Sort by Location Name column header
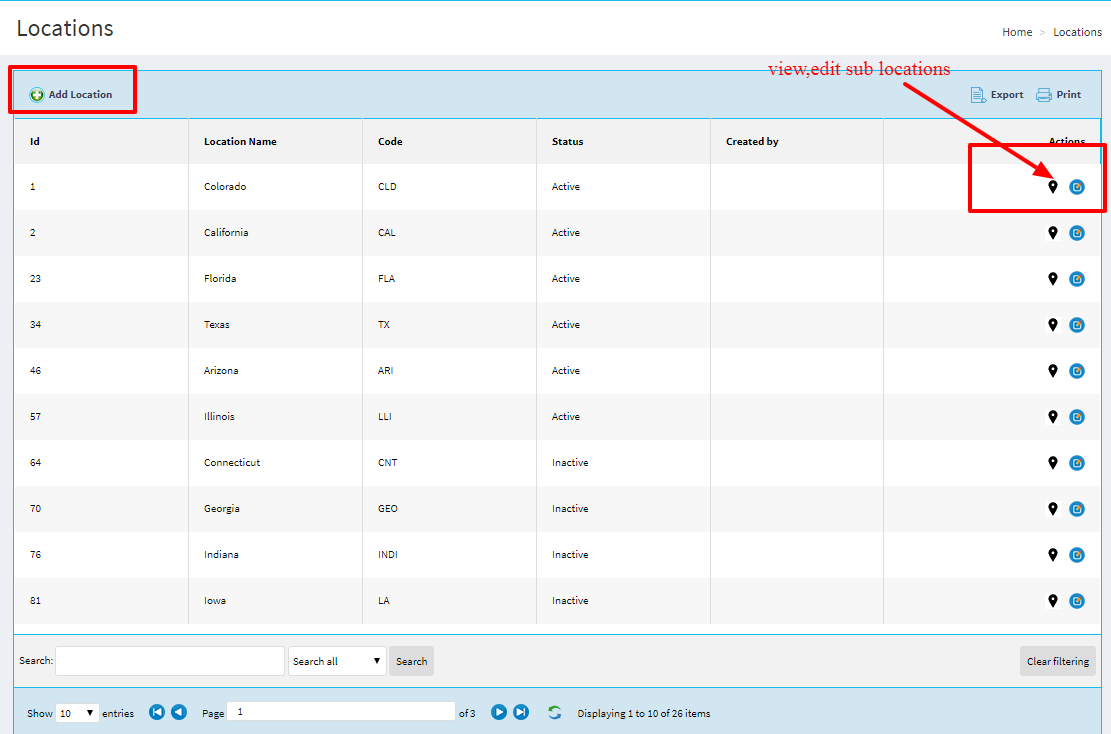 coord(240,142)
